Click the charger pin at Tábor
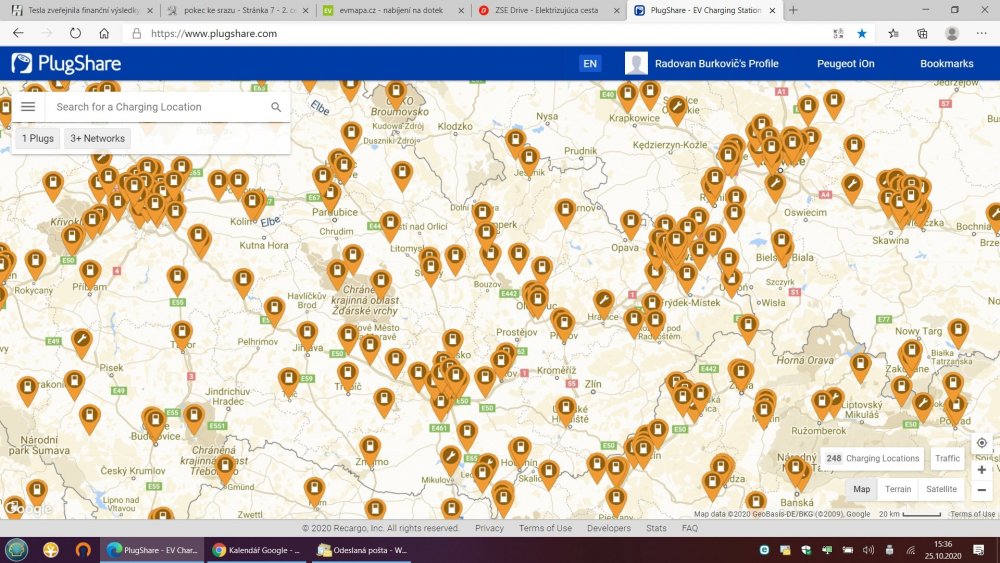This screenshot has width=1000, height=563. point(182,335)
